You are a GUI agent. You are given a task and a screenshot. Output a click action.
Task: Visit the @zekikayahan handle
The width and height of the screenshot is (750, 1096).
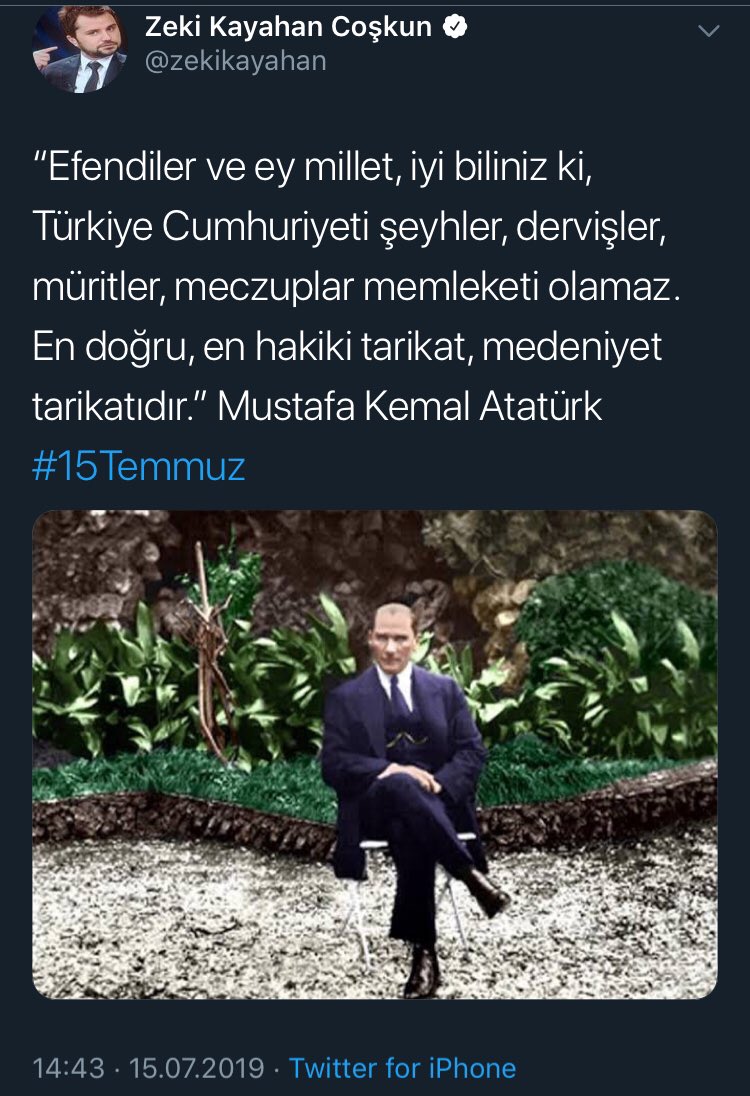(236, 62)
